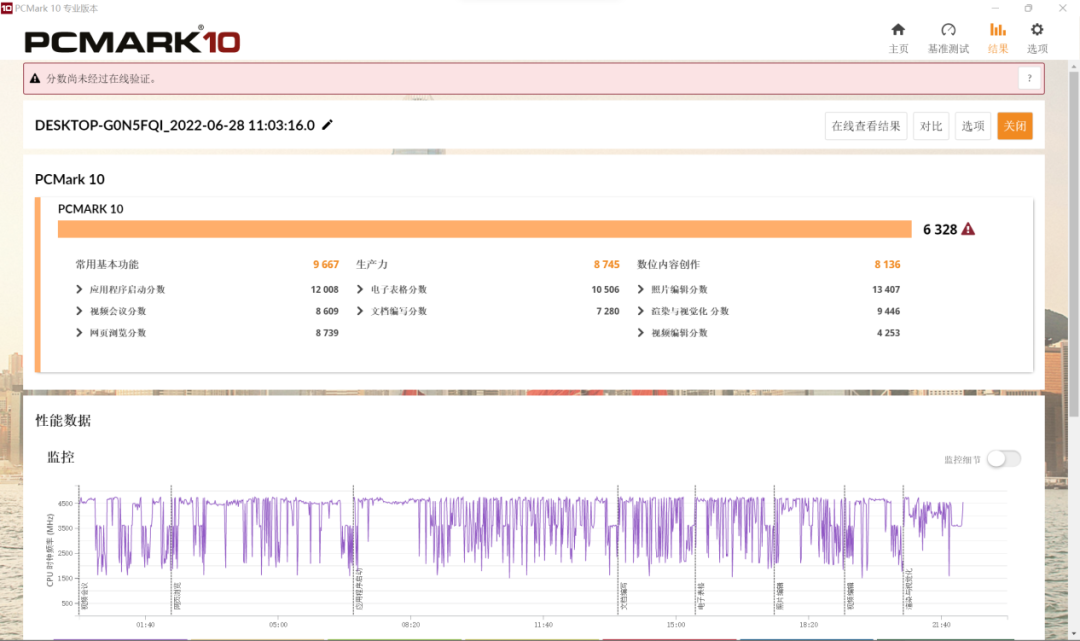Click the 应用程序启动 marker line in chart
This screenshot has width=1080, height=641.
(353, 549)
